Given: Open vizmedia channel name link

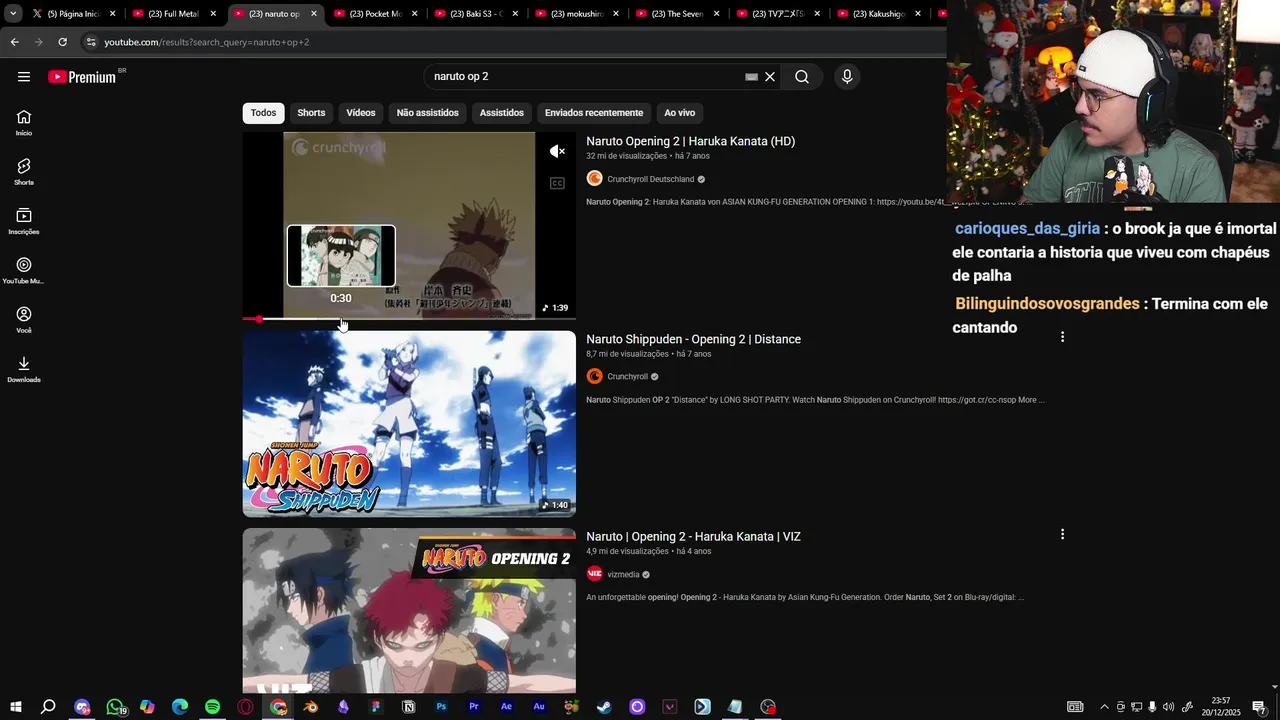Looking at the screenshot, I should [x=623, y=574].
